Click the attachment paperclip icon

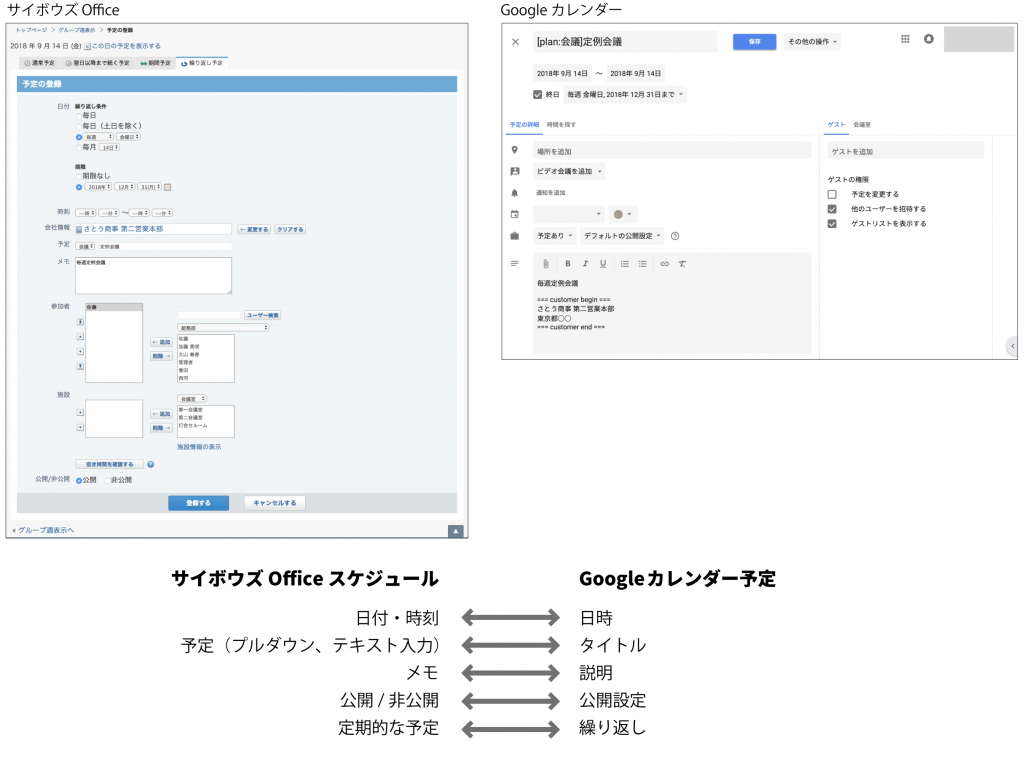546,264
